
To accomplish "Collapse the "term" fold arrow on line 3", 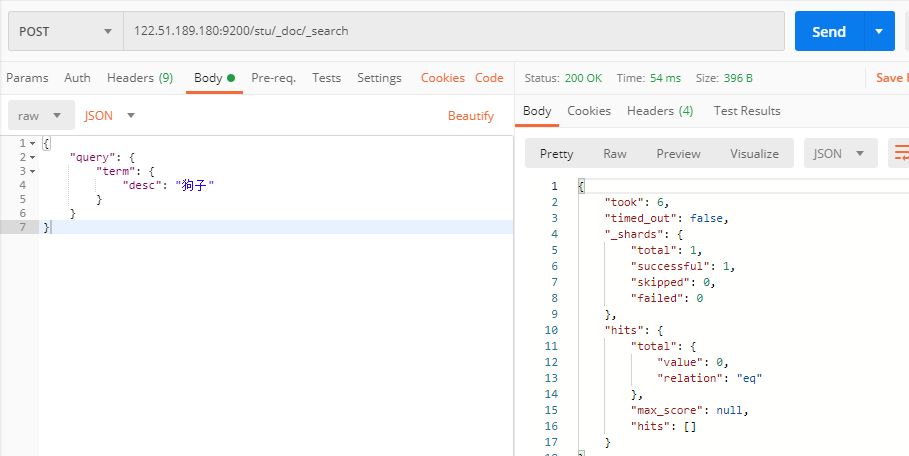I will (32, 172).
